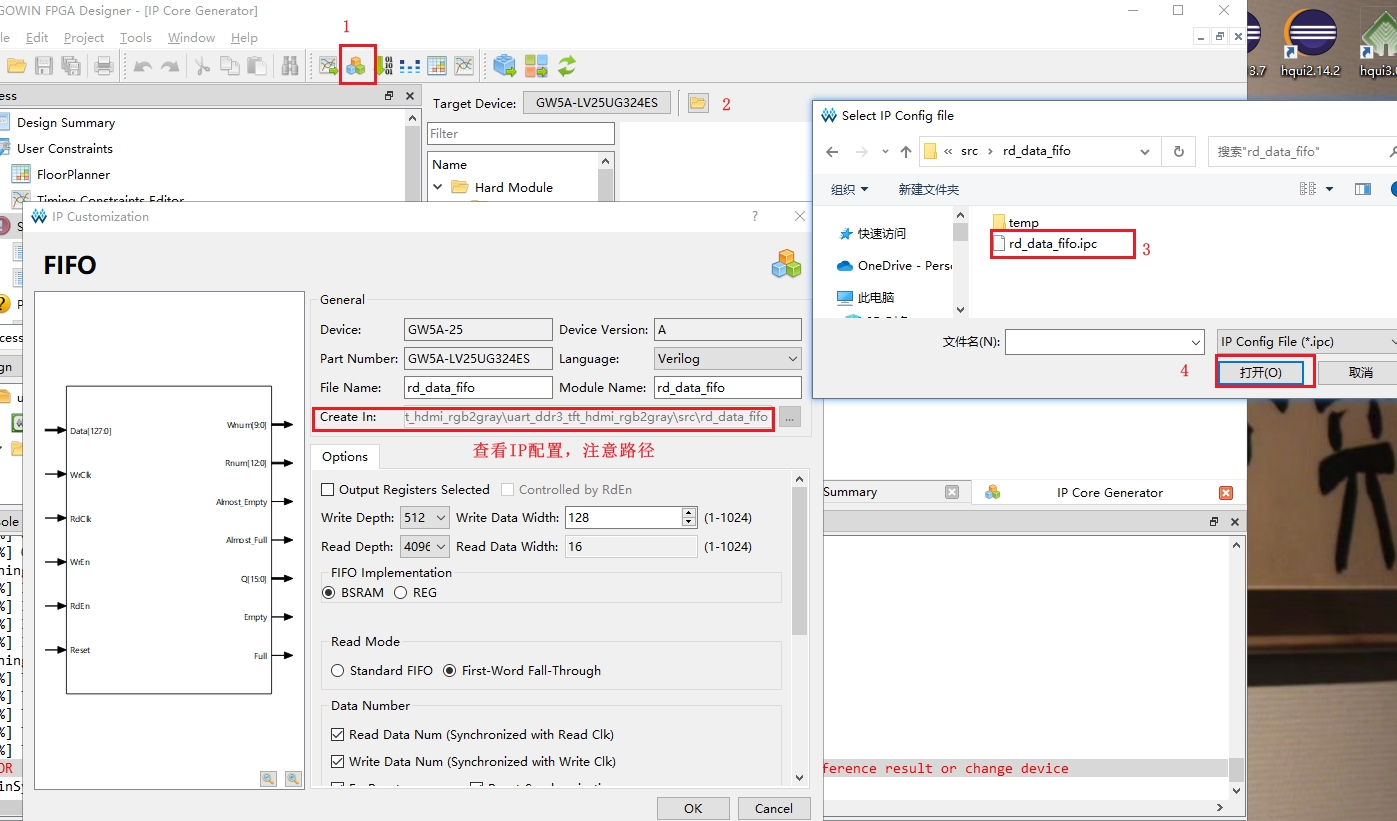
Task: Click Cancel in IP Customization dialog
Action: [774, 808]
